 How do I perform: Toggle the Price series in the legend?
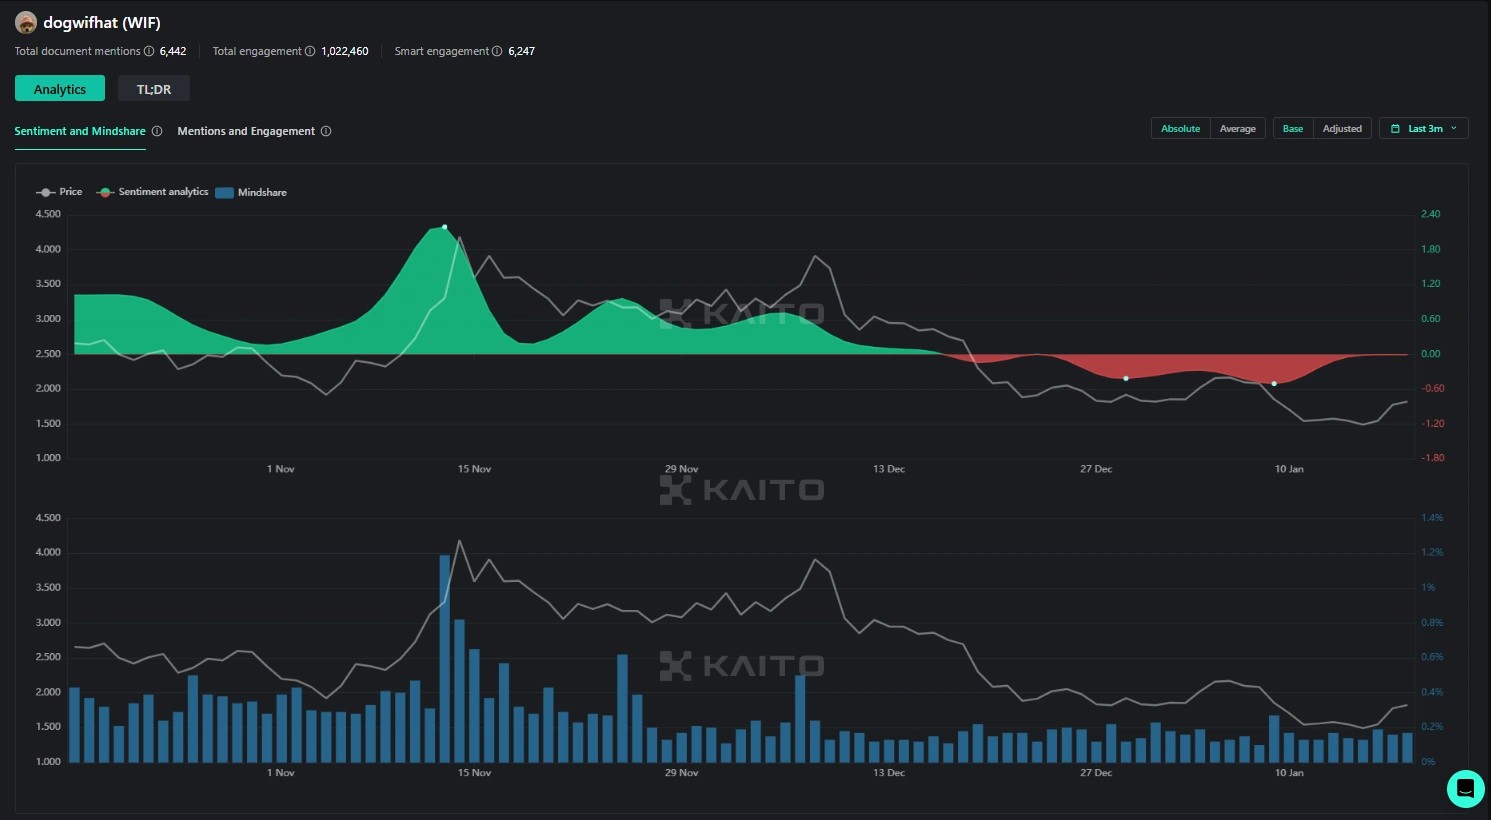[59, 192]
